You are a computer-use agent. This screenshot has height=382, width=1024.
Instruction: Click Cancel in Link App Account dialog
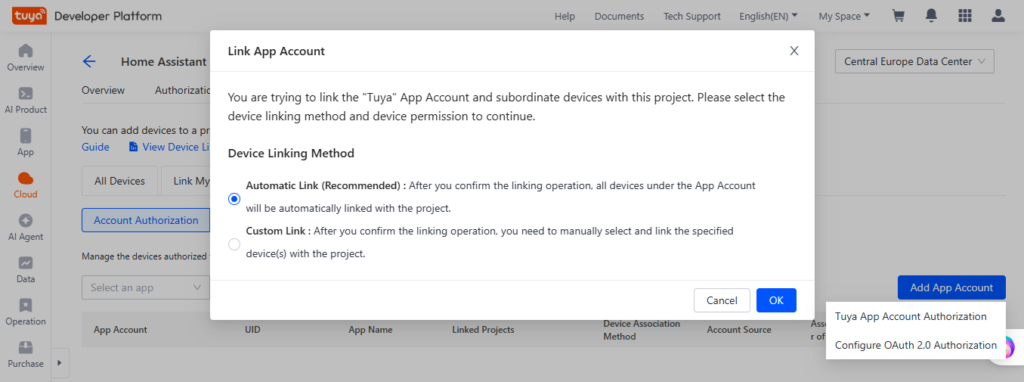(722, 300)
